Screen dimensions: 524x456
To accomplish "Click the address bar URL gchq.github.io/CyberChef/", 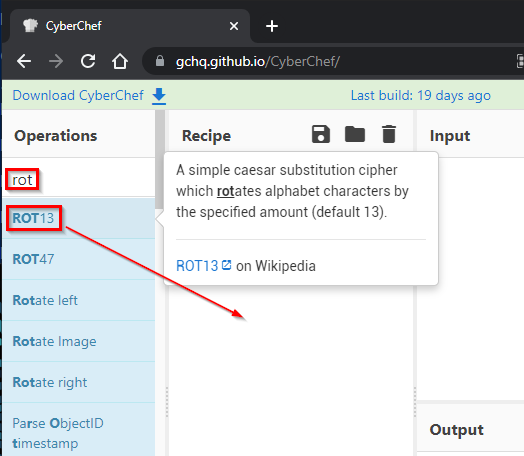I will (x=258, y=61).
